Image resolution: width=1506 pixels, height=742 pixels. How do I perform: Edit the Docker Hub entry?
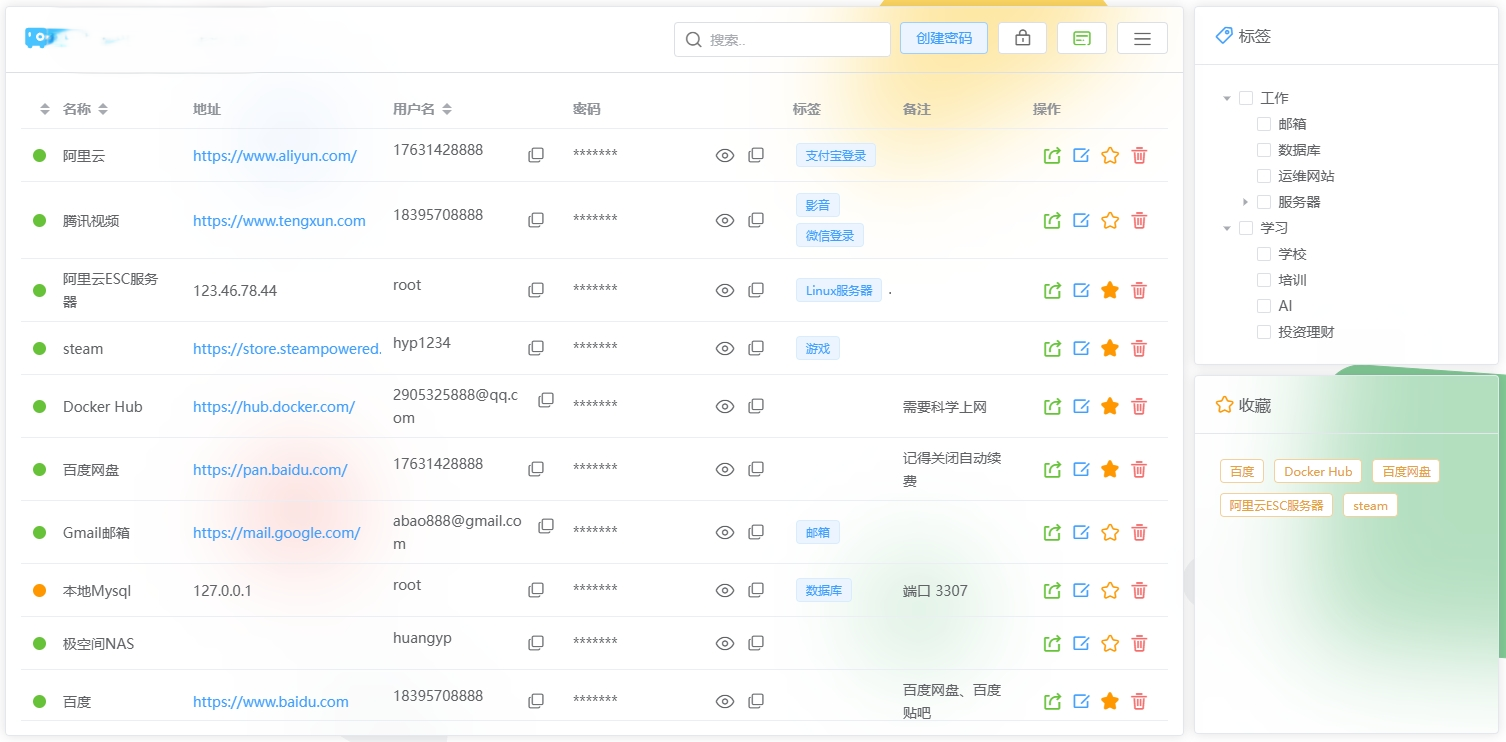1081,406
